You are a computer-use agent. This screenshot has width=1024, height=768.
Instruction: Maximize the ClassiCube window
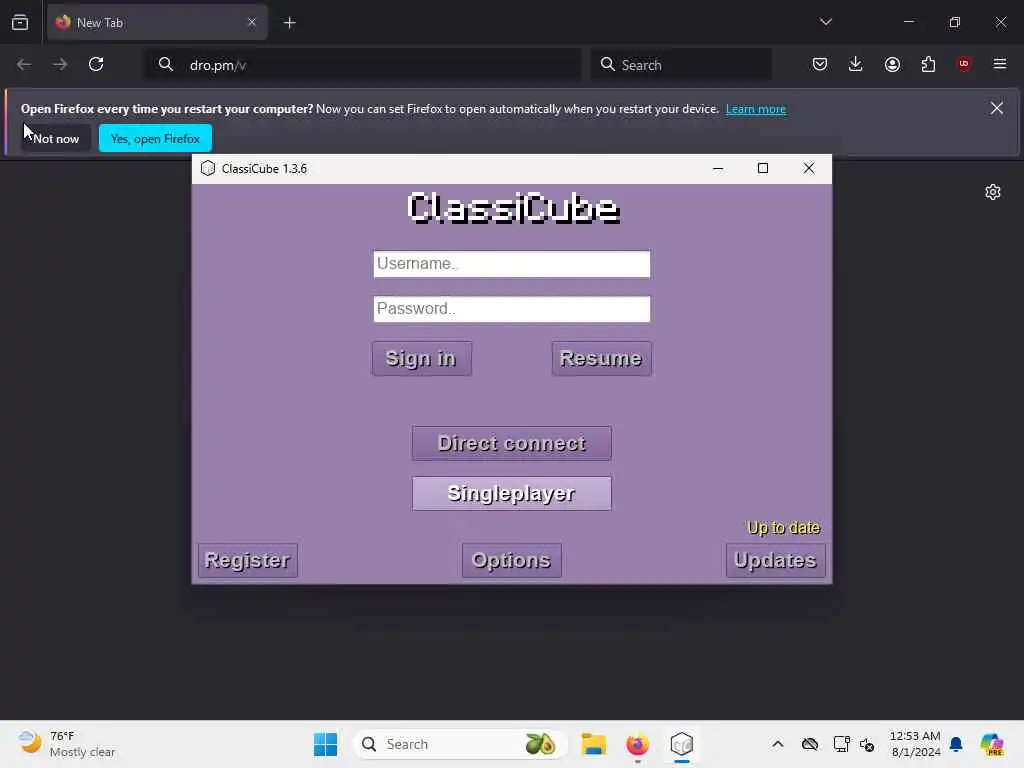(x=763, y=168)
